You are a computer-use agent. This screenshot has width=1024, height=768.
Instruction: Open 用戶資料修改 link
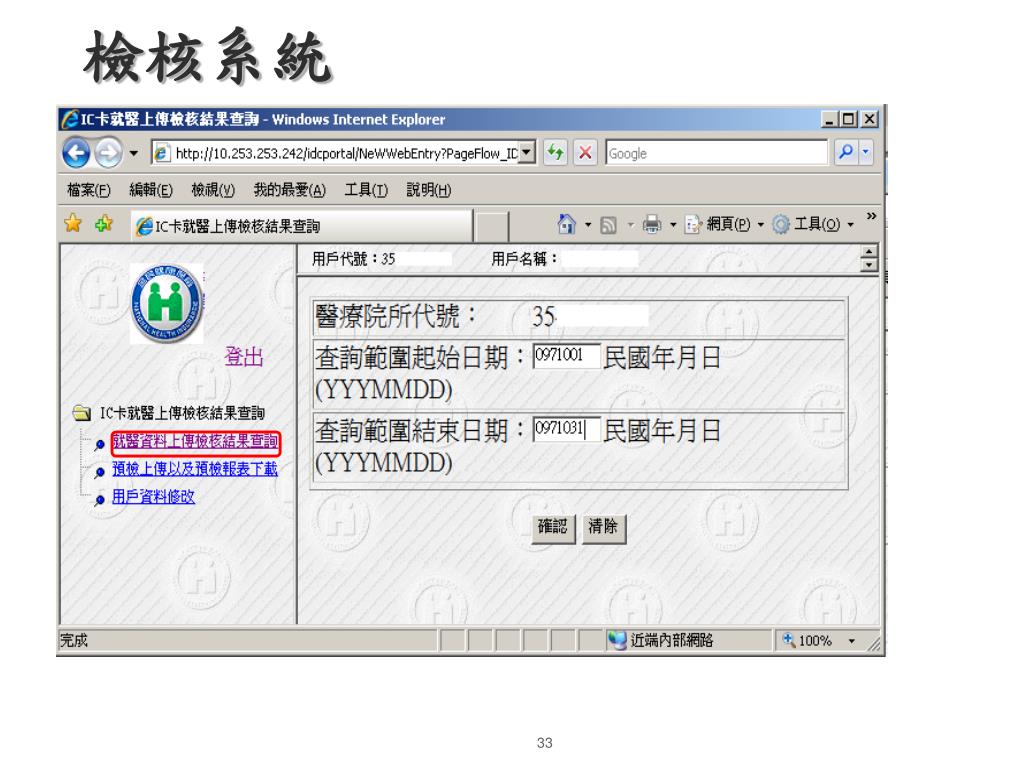click(x=153, y=497)
